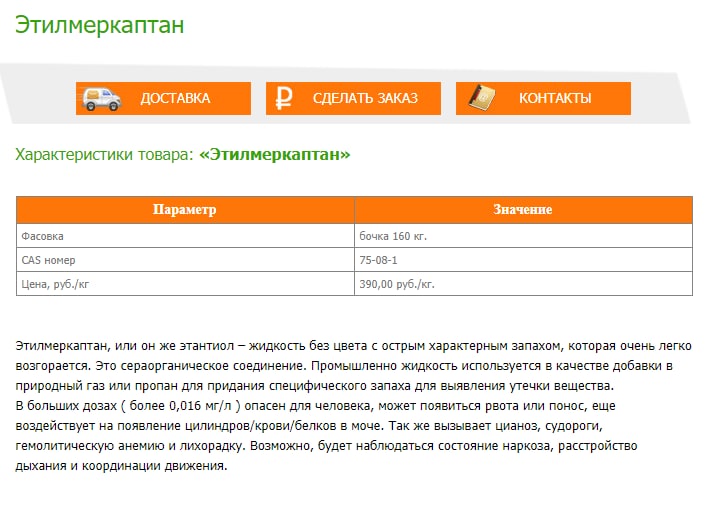Click the Значение column header
The image size is (720, 509).
pyautogui.click(x=523, y=210)
